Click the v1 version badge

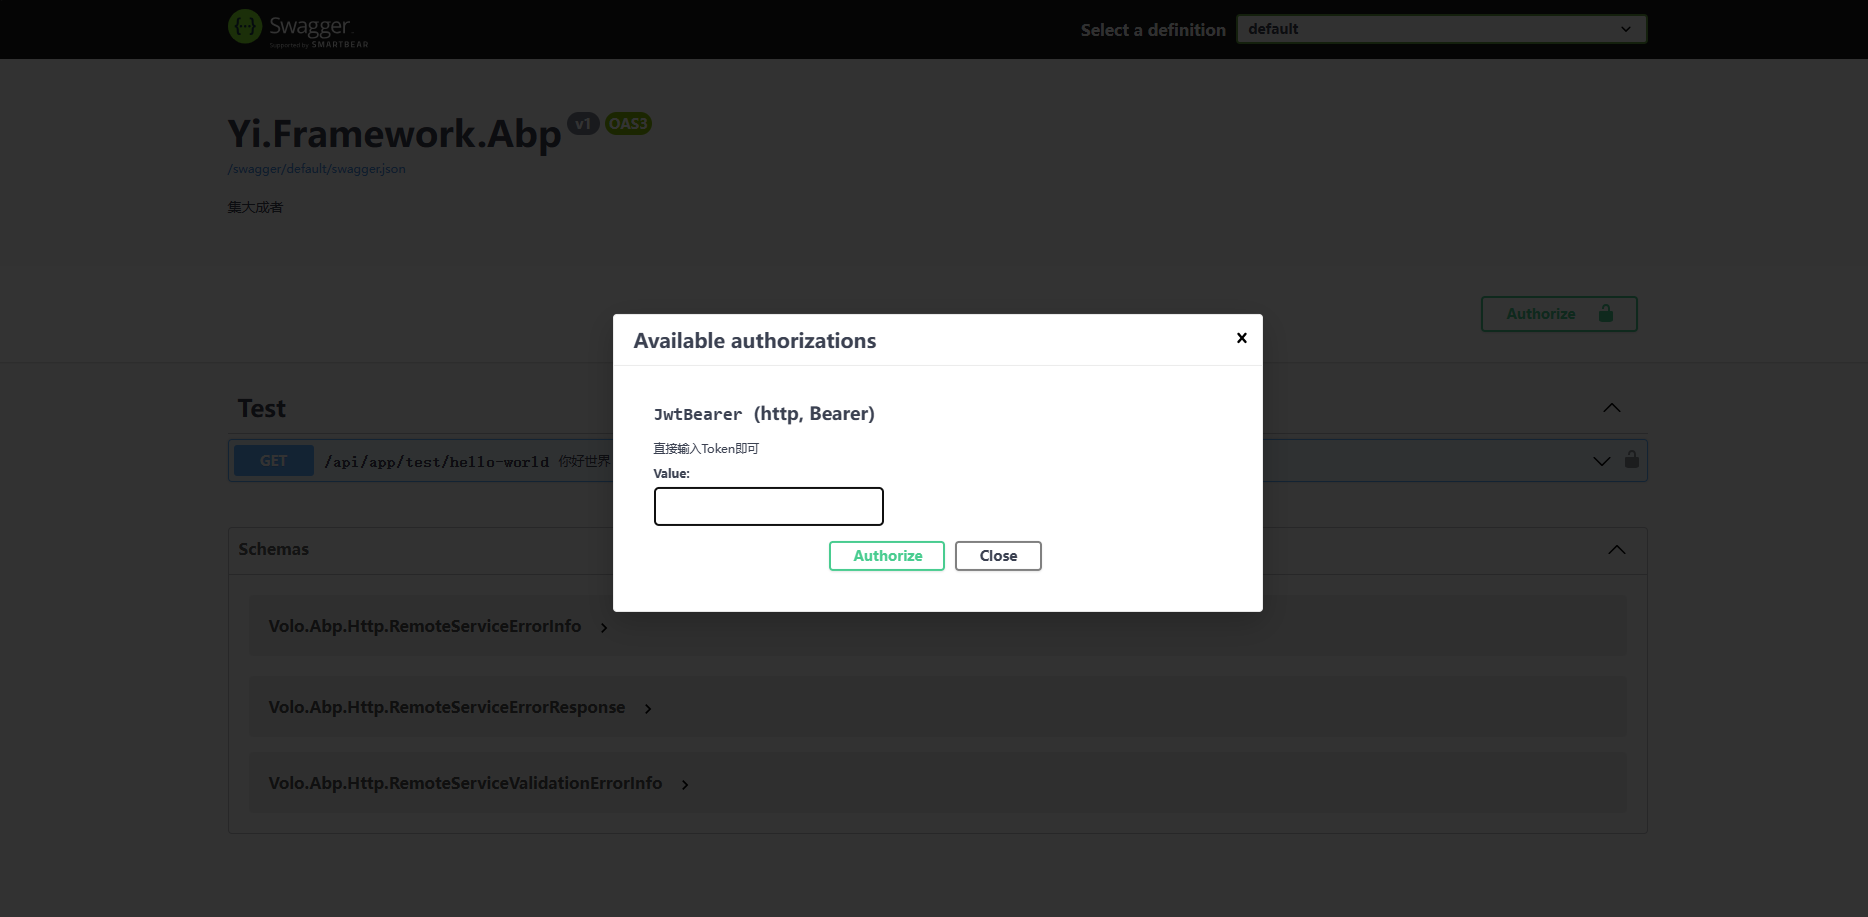(x=583, y=124)
